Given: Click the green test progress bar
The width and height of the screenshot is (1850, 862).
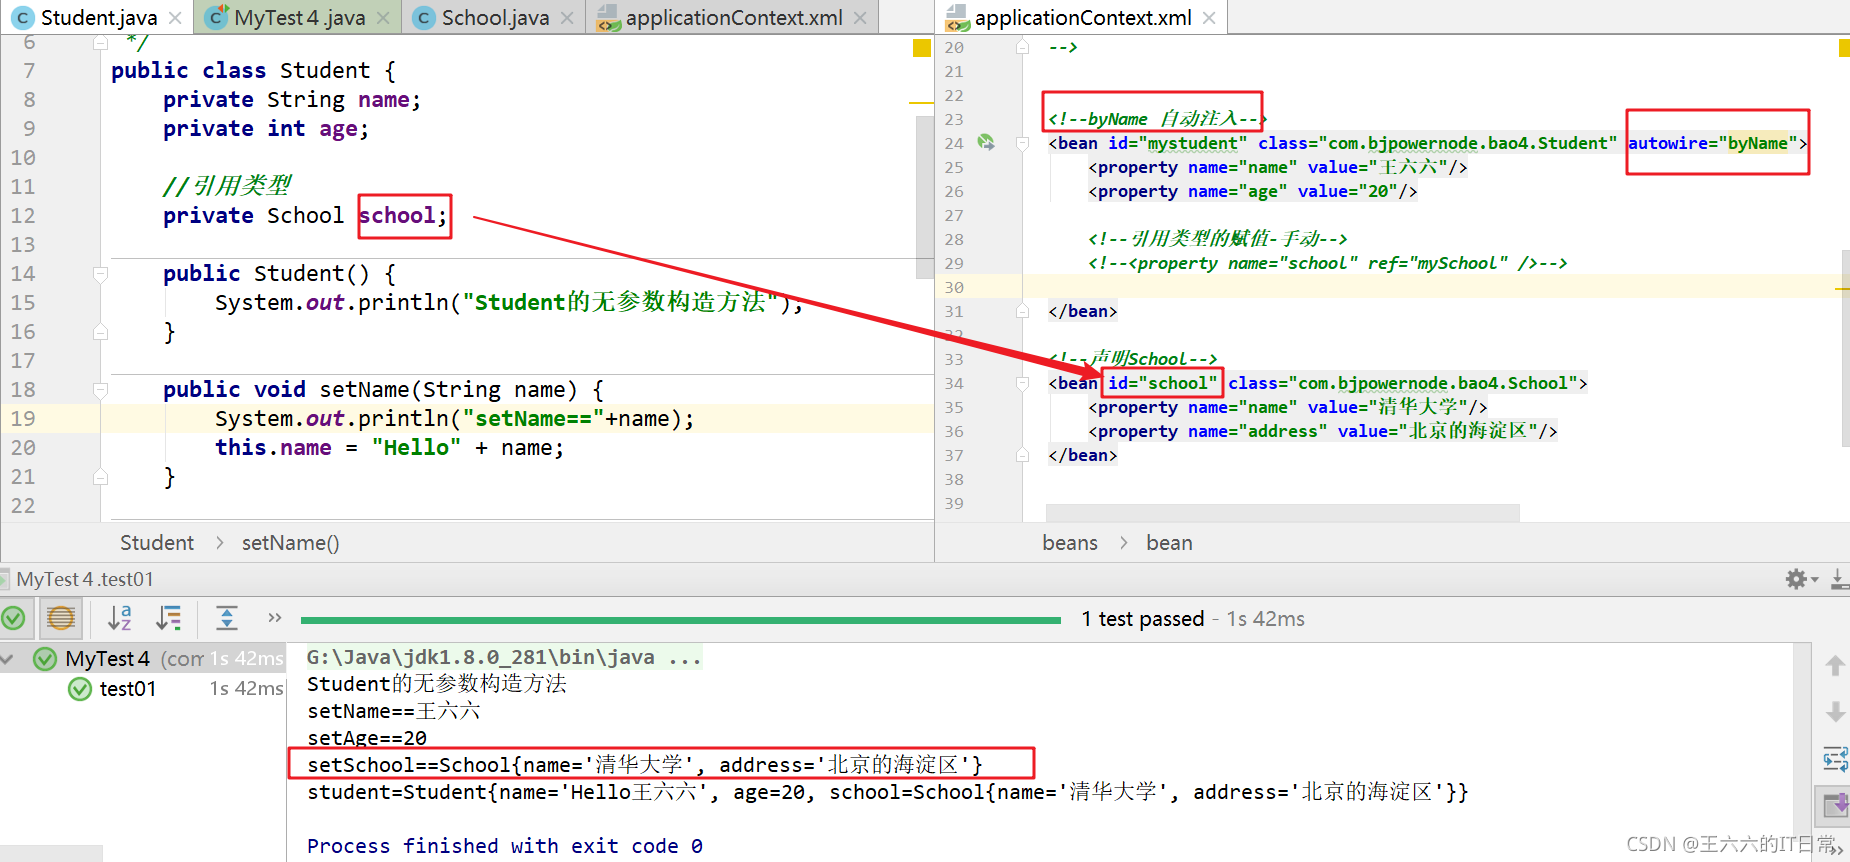Looking at the screenshot, I should (x=680, y=620).
